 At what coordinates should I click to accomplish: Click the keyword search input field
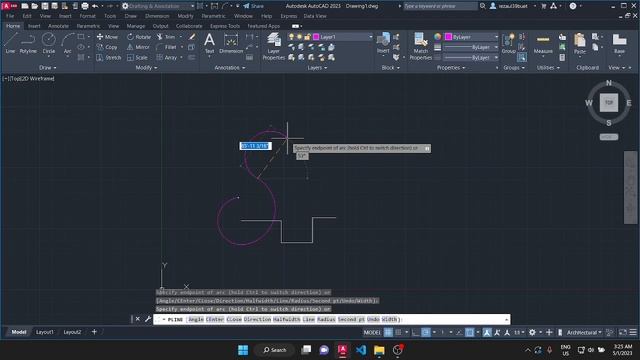pos(440,6)
